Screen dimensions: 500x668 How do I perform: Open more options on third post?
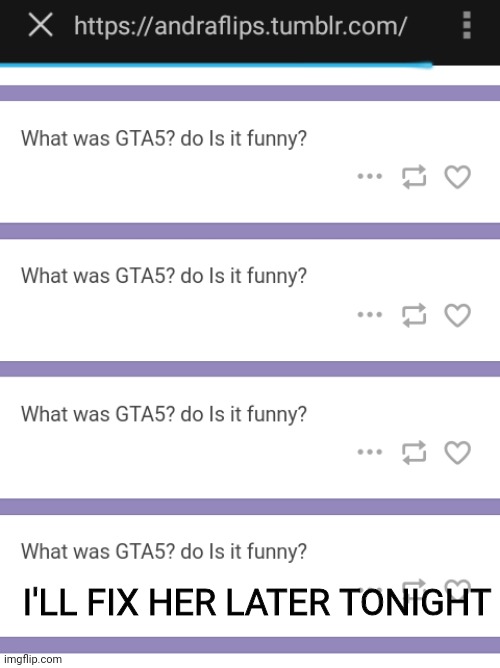click(x=370, y=452)
